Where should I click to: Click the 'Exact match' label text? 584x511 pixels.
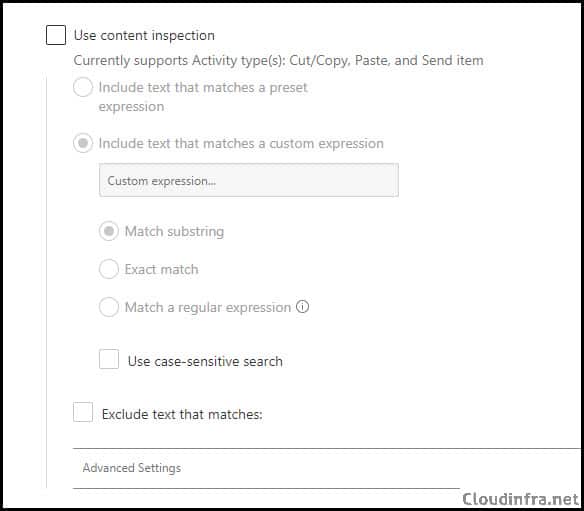(161, 269)
